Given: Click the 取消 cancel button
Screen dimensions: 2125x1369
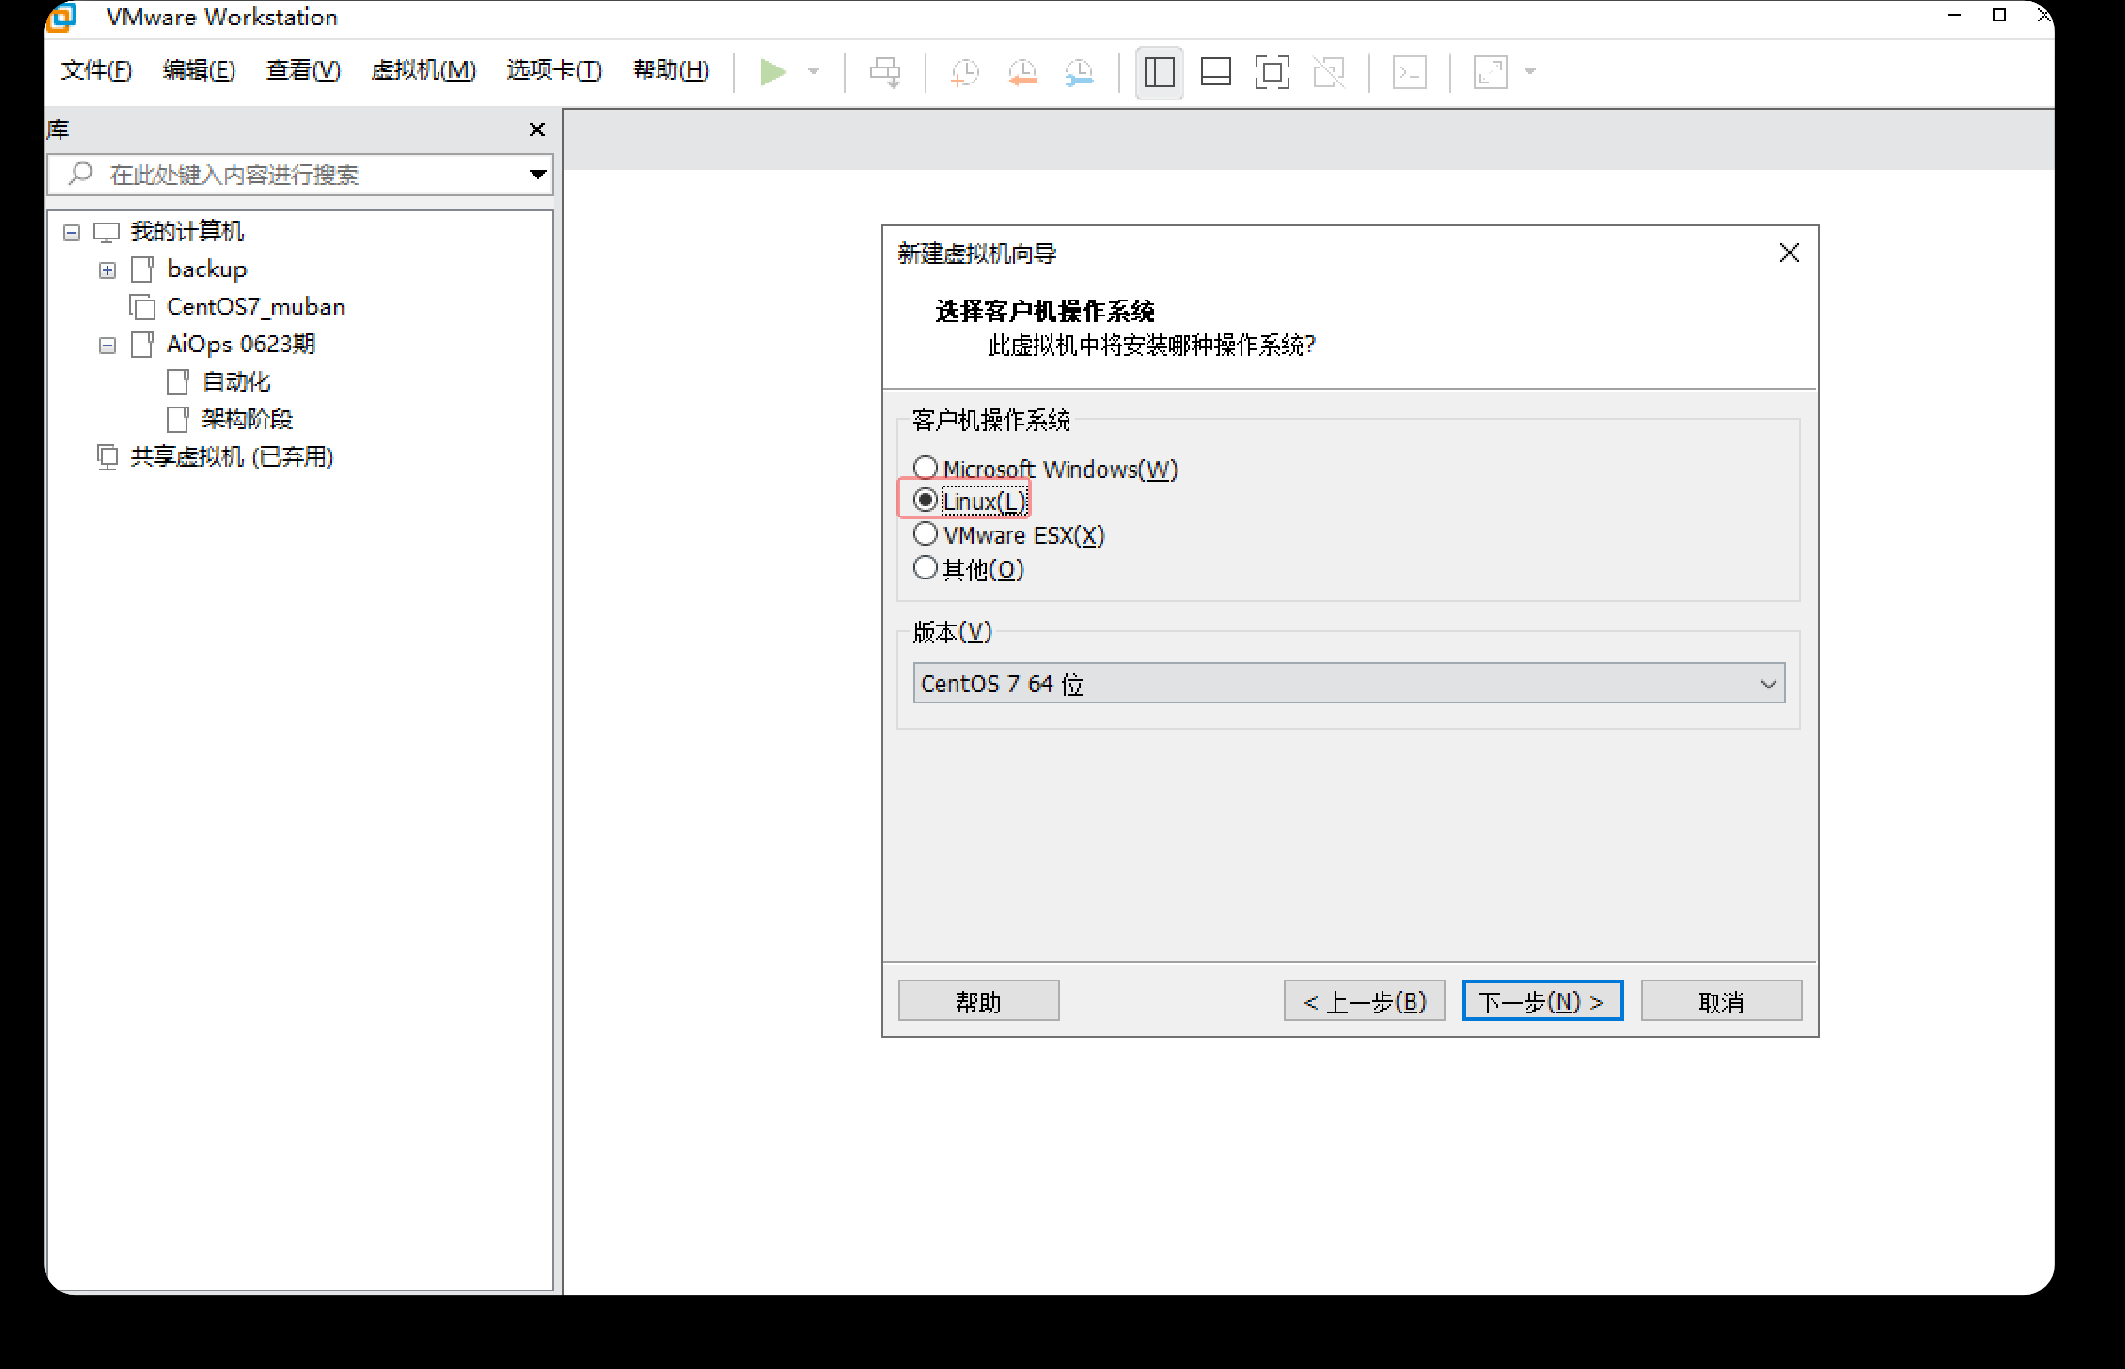Looking at the screenshot, I should pos(1721,1001).
